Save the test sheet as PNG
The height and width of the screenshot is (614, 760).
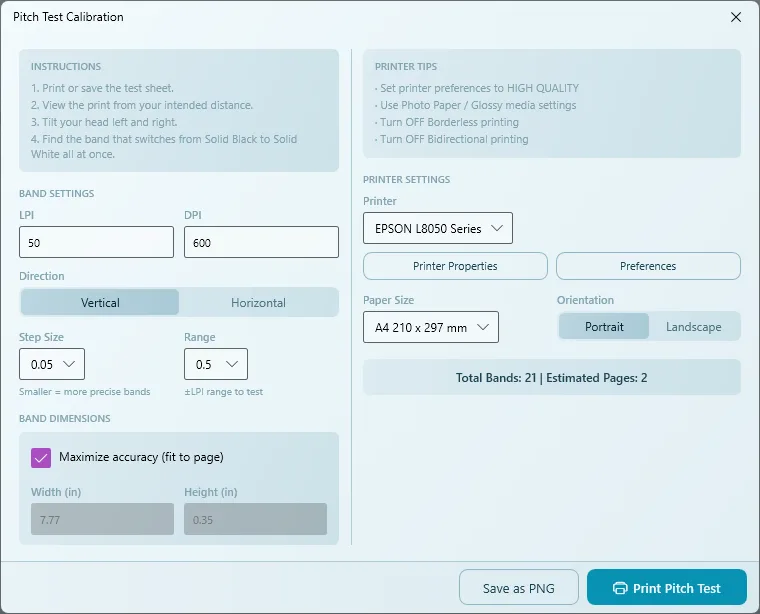[519, 588]
